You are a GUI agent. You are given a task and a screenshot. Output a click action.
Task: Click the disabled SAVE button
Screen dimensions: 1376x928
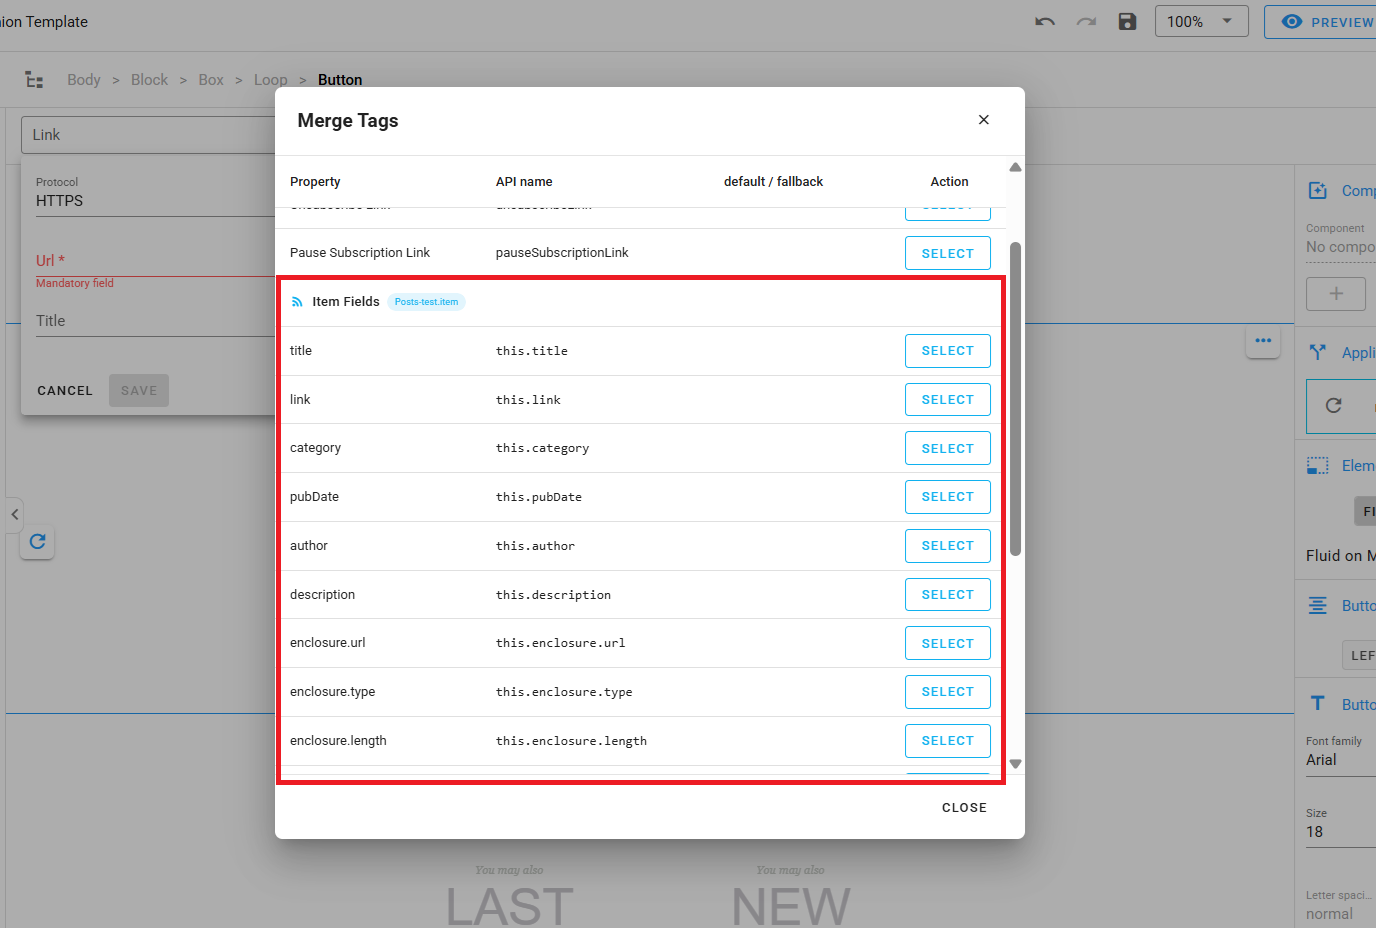point(139,391)
